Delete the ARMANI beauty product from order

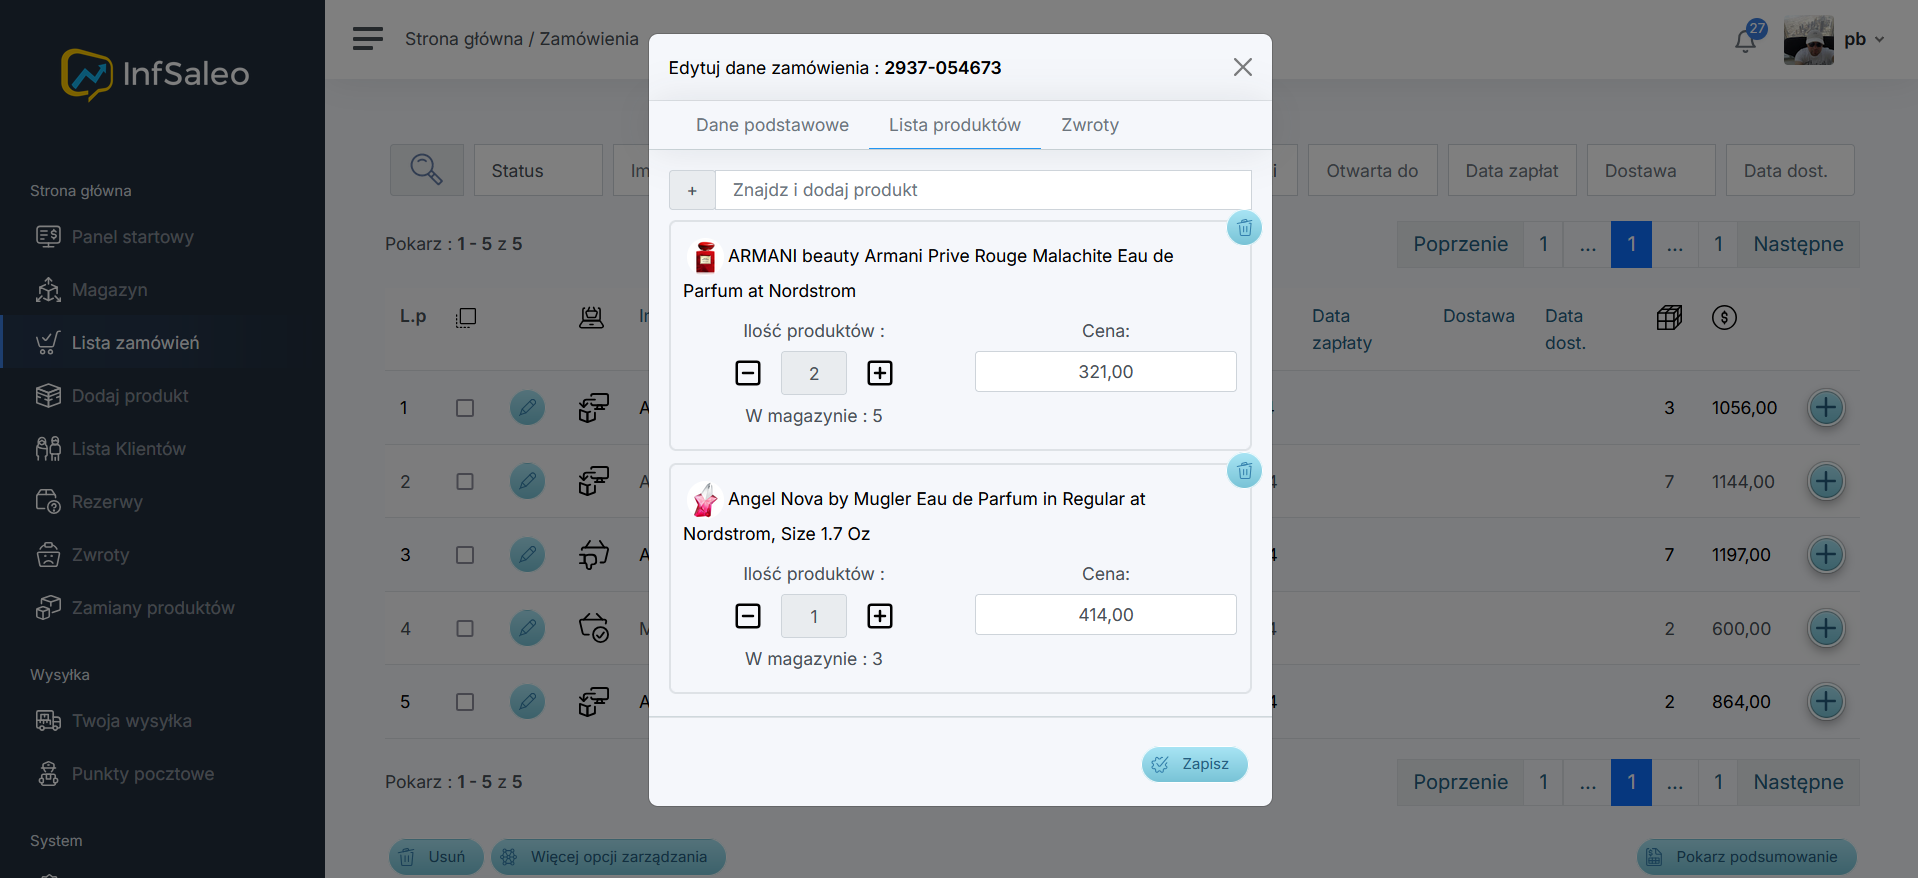[1244, 228]
